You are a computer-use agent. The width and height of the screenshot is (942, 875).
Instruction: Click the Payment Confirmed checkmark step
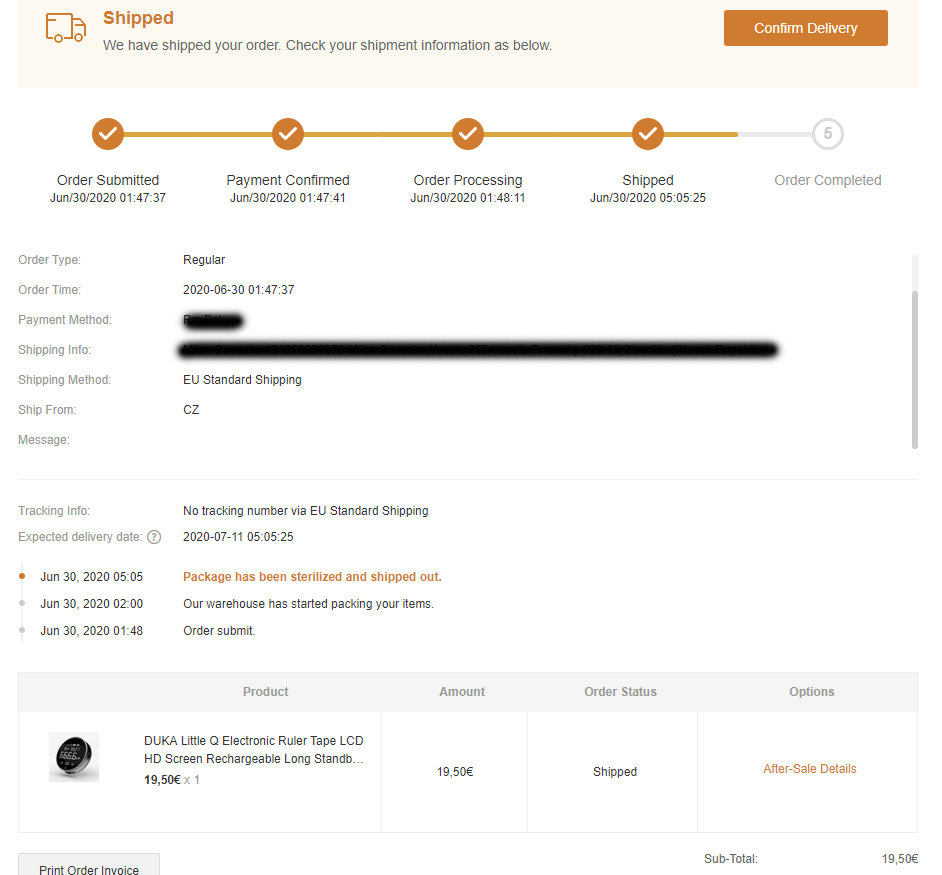[288, 133]
